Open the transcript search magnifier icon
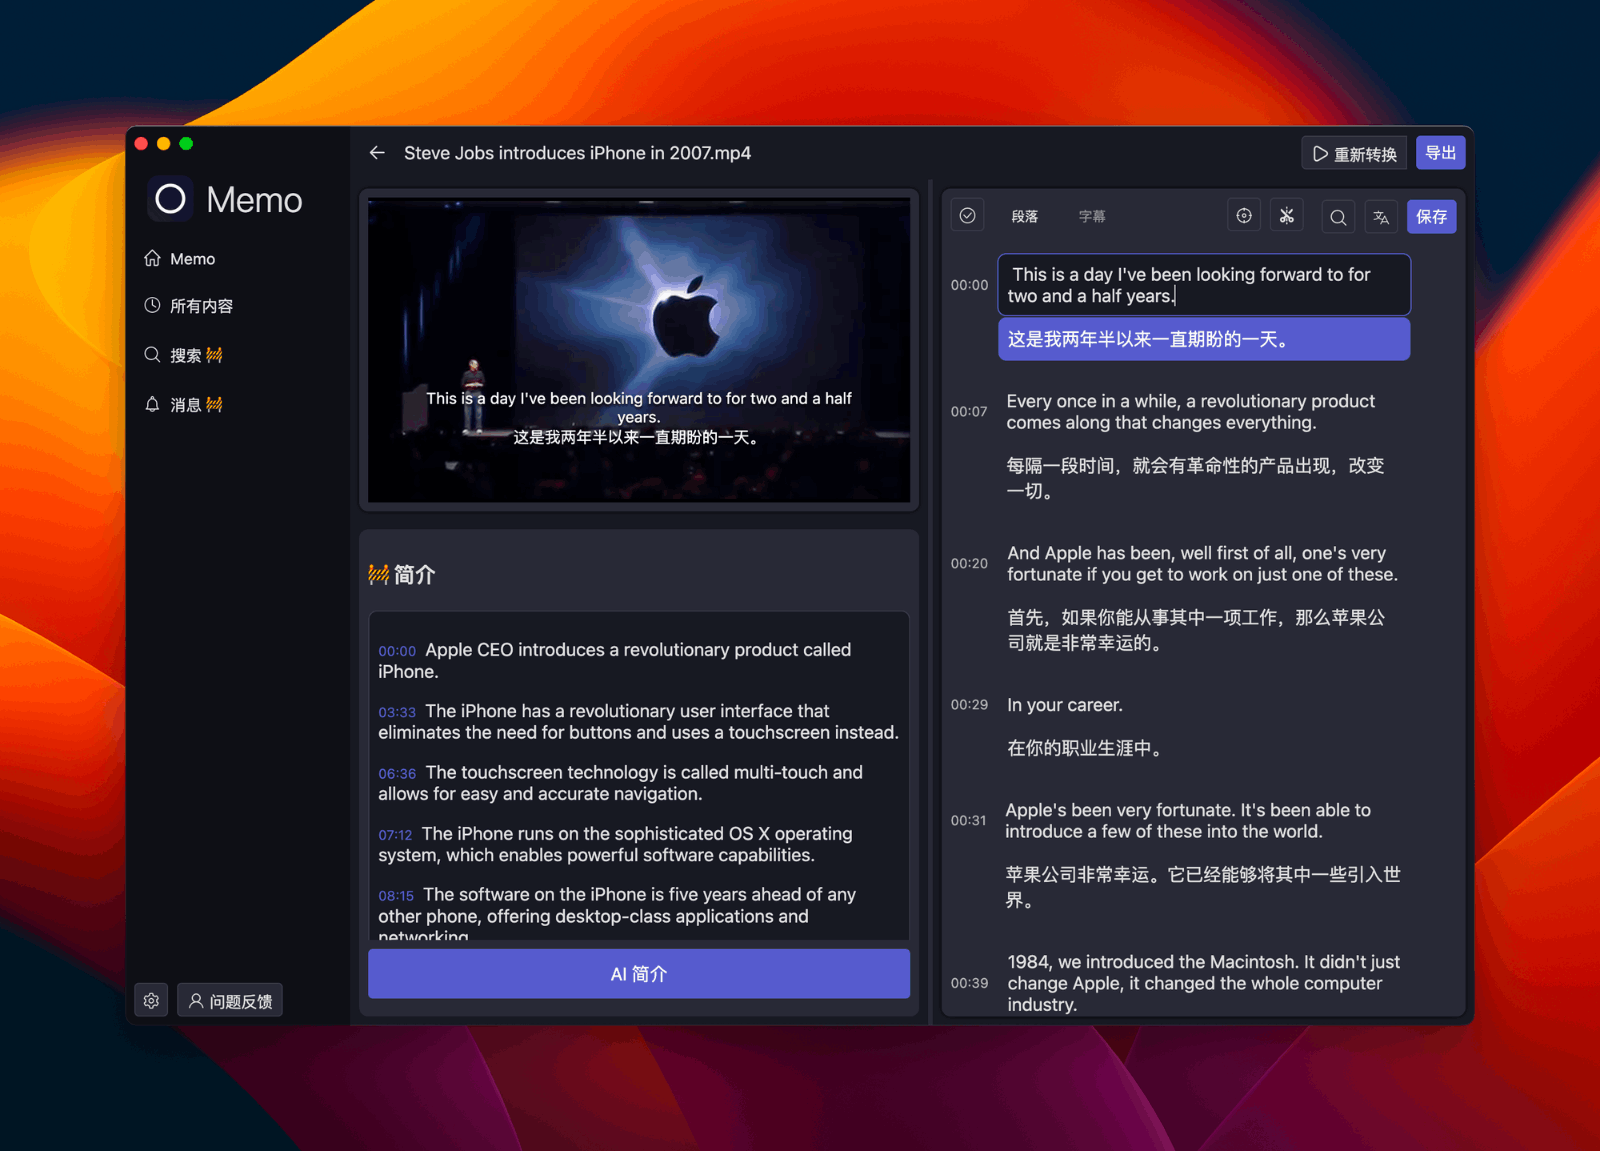This screenshot has width=1600, height=1151. tap(1338, 217)
